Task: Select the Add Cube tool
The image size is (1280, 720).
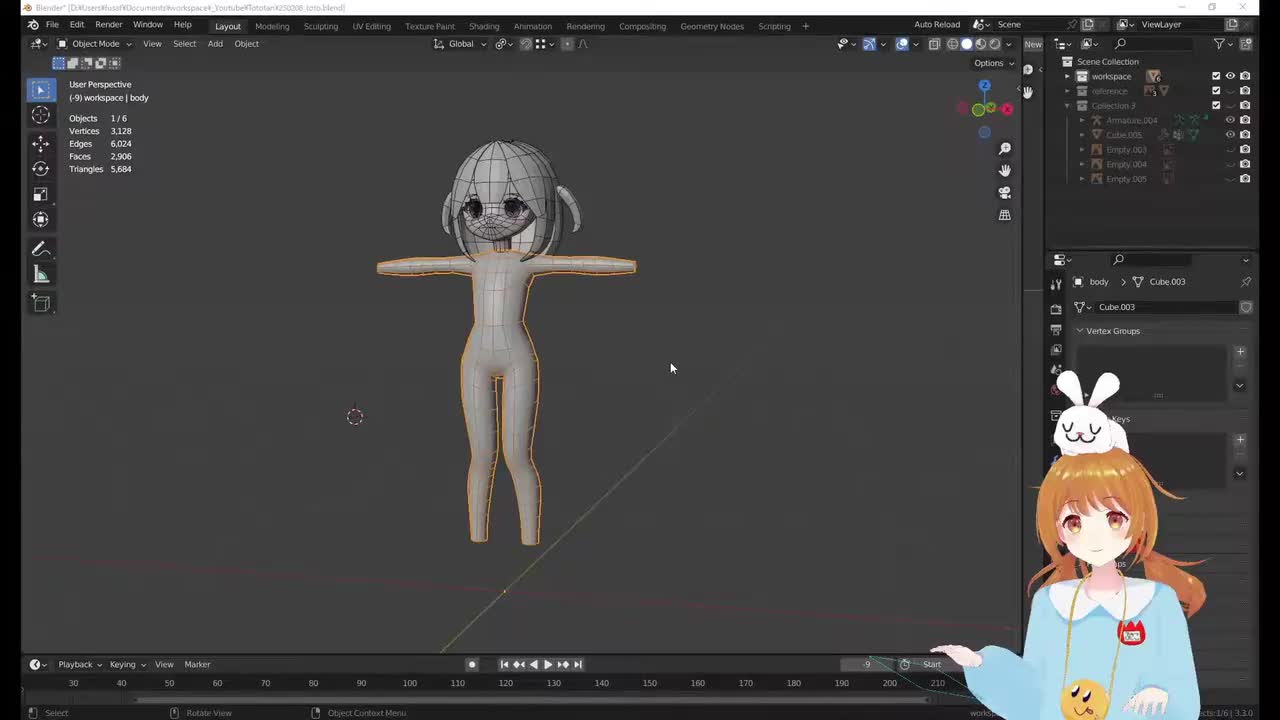Action: click(40, 302)
